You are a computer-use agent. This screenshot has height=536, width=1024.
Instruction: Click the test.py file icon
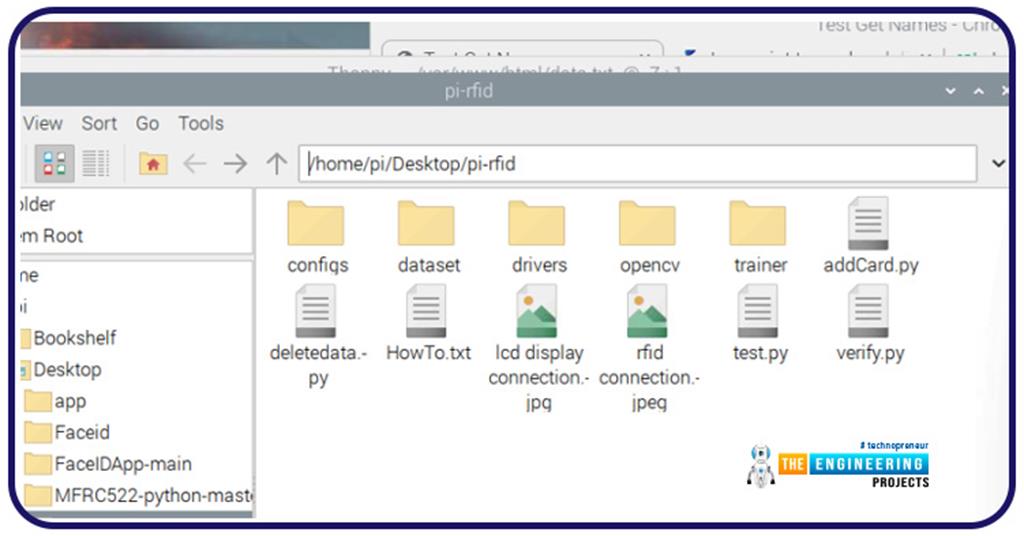[759, 313]
